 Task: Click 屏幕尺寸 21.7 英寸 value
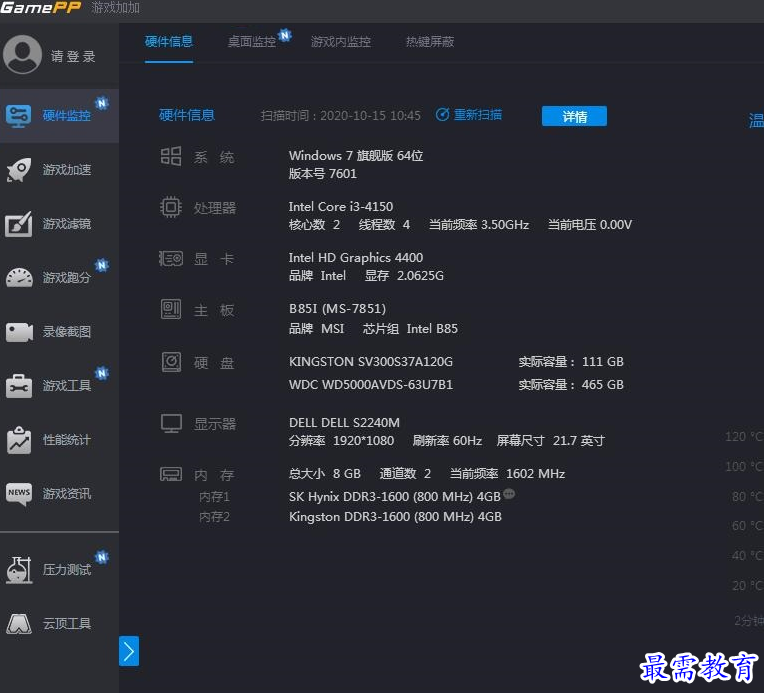point(550,440)
